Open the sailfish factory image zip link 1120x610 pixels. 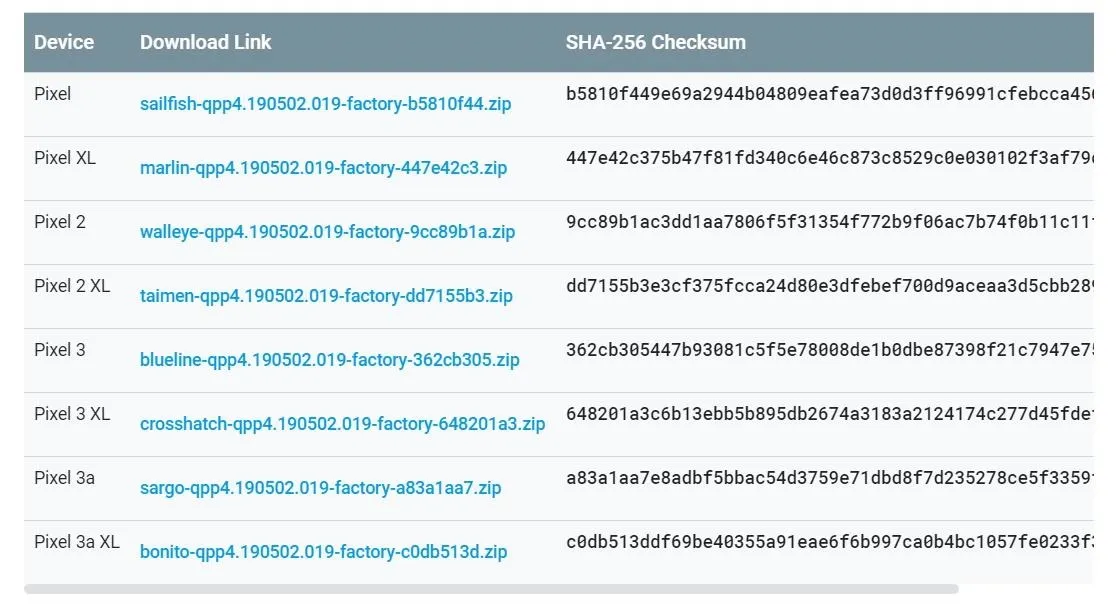[326, 104]
